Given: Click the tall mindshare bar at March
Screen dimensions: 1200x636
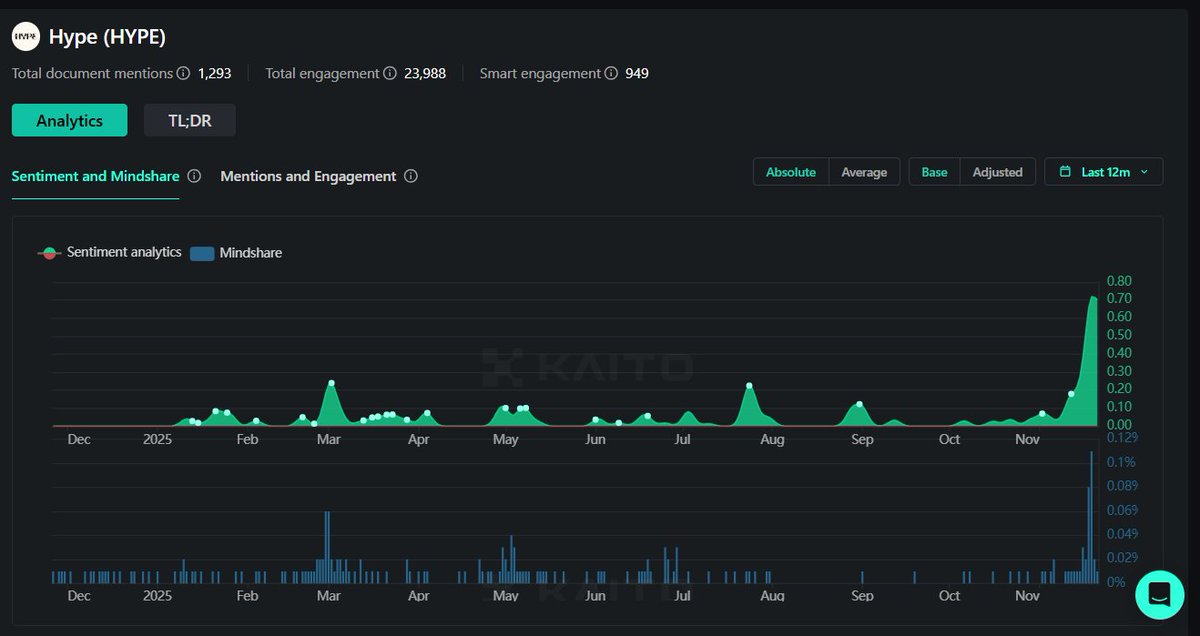Looking at the screenshot, I should (x=326, y=546).
